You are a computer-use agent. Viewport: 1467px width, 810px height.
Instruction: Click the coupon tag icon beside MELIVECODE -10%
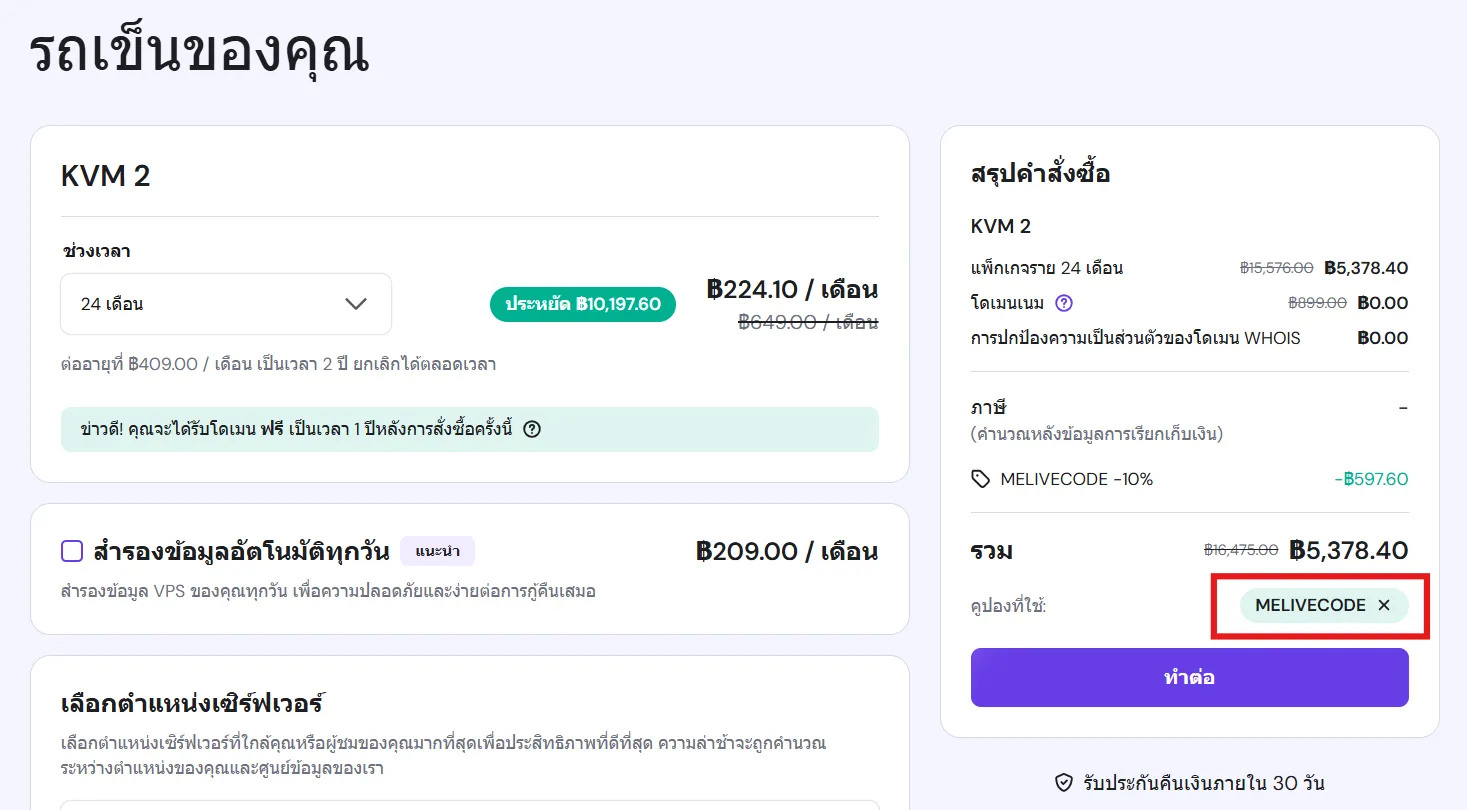coord(980,479)
